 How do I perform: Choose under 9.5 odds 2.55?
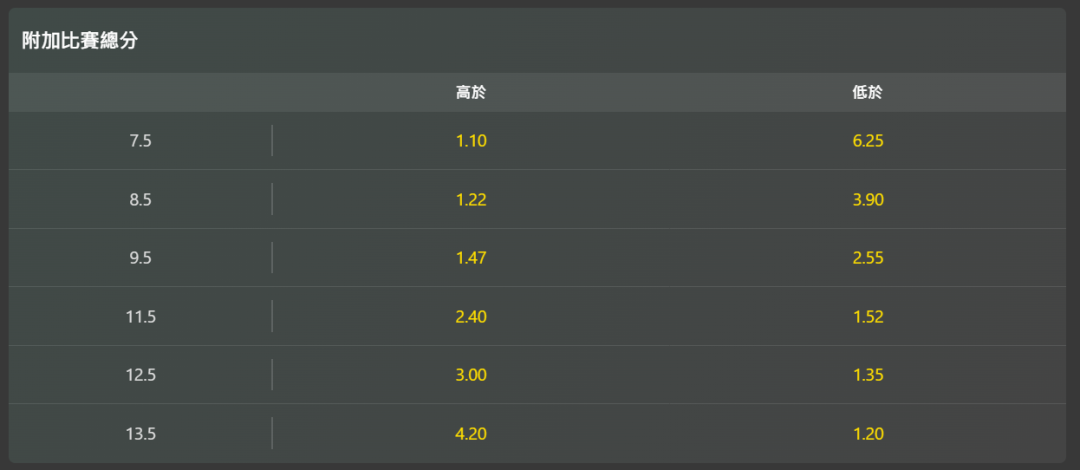point(867,258)
